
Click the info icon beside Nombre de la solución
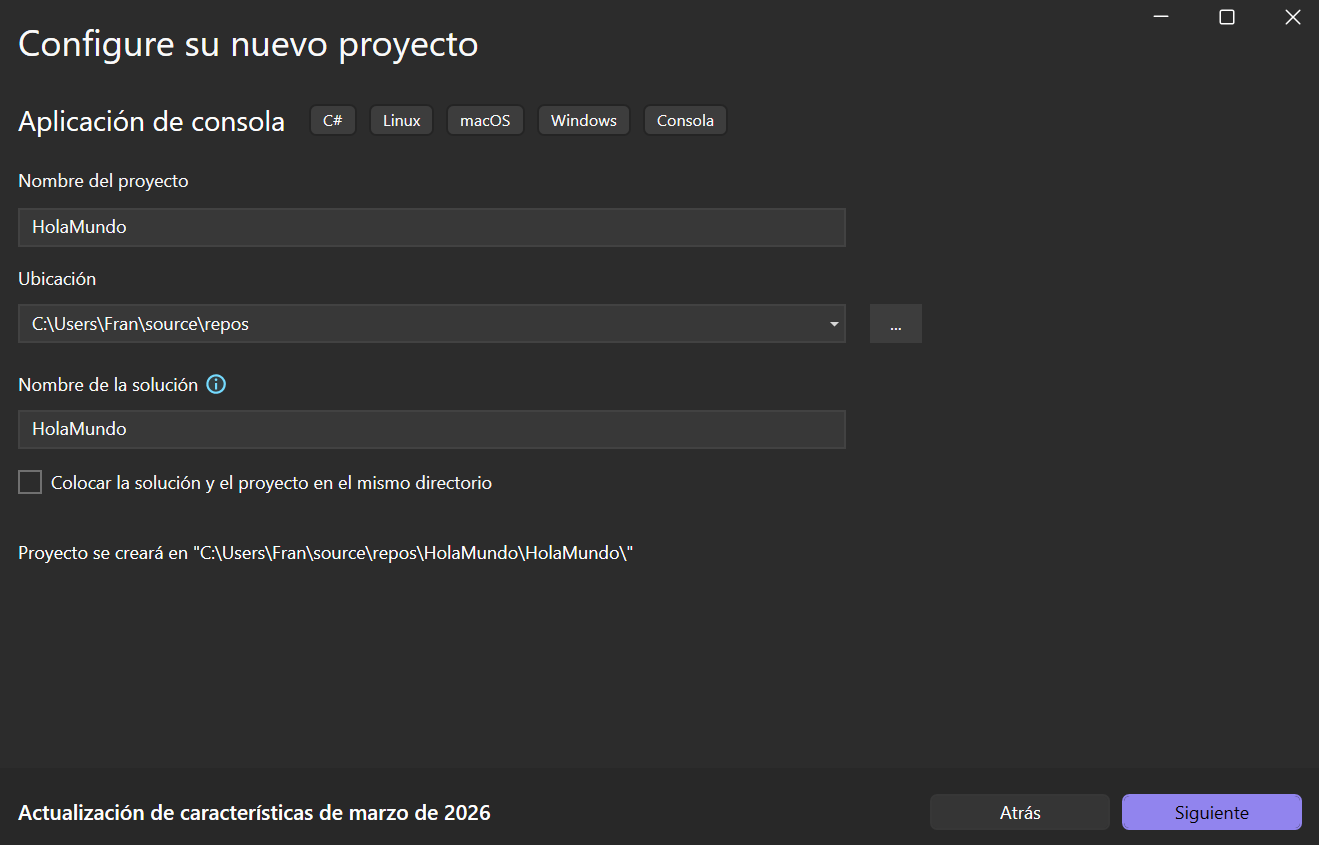tap(216, 384)
